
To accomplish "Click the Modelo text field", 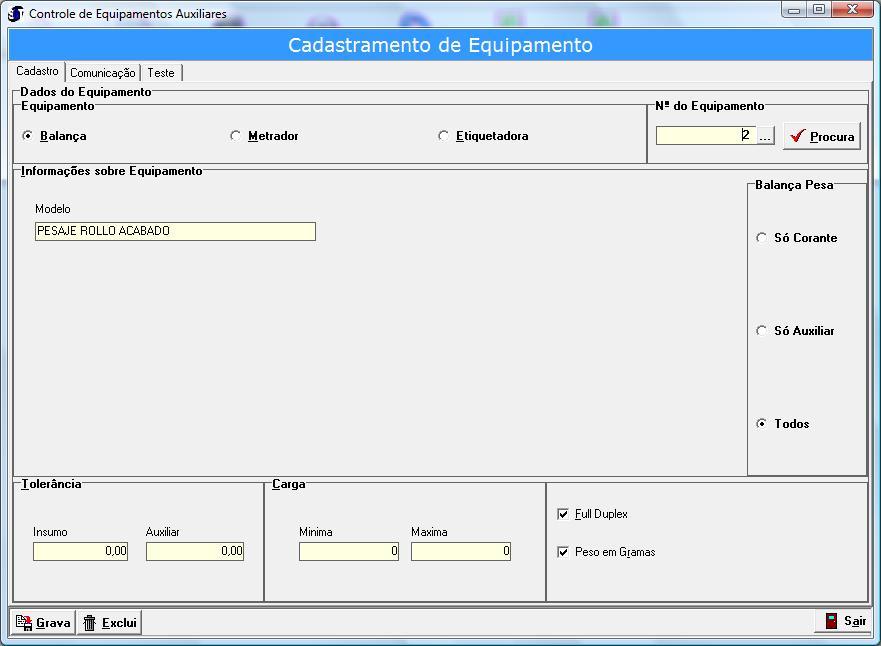I will pos(175,231).
